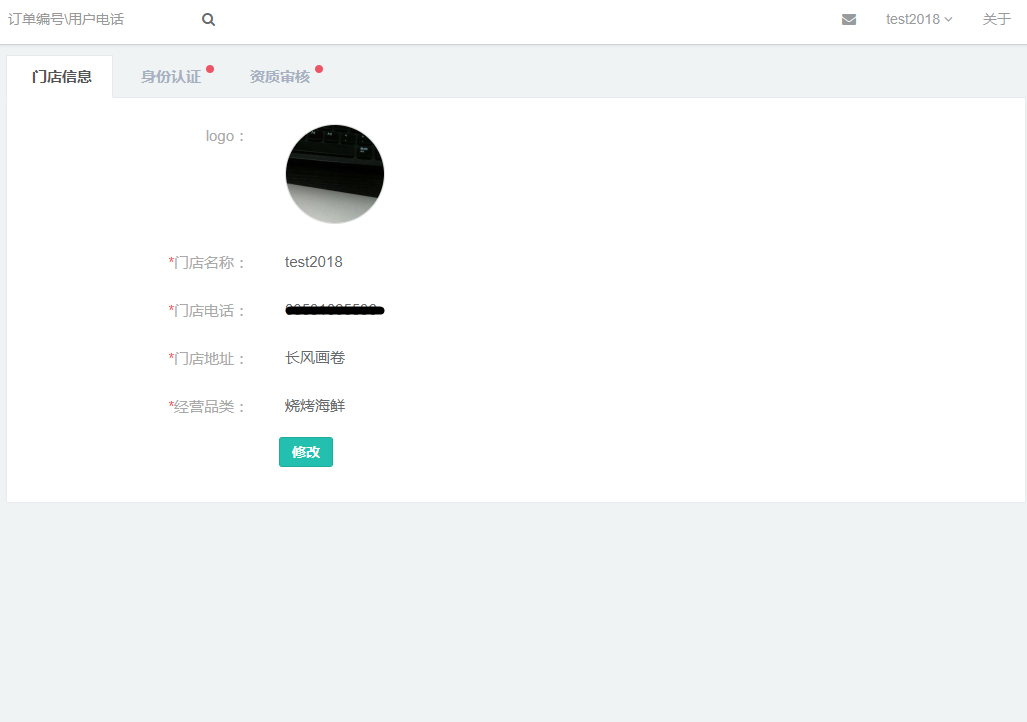Switch to the 门店信息 tab

coord(61,77)
